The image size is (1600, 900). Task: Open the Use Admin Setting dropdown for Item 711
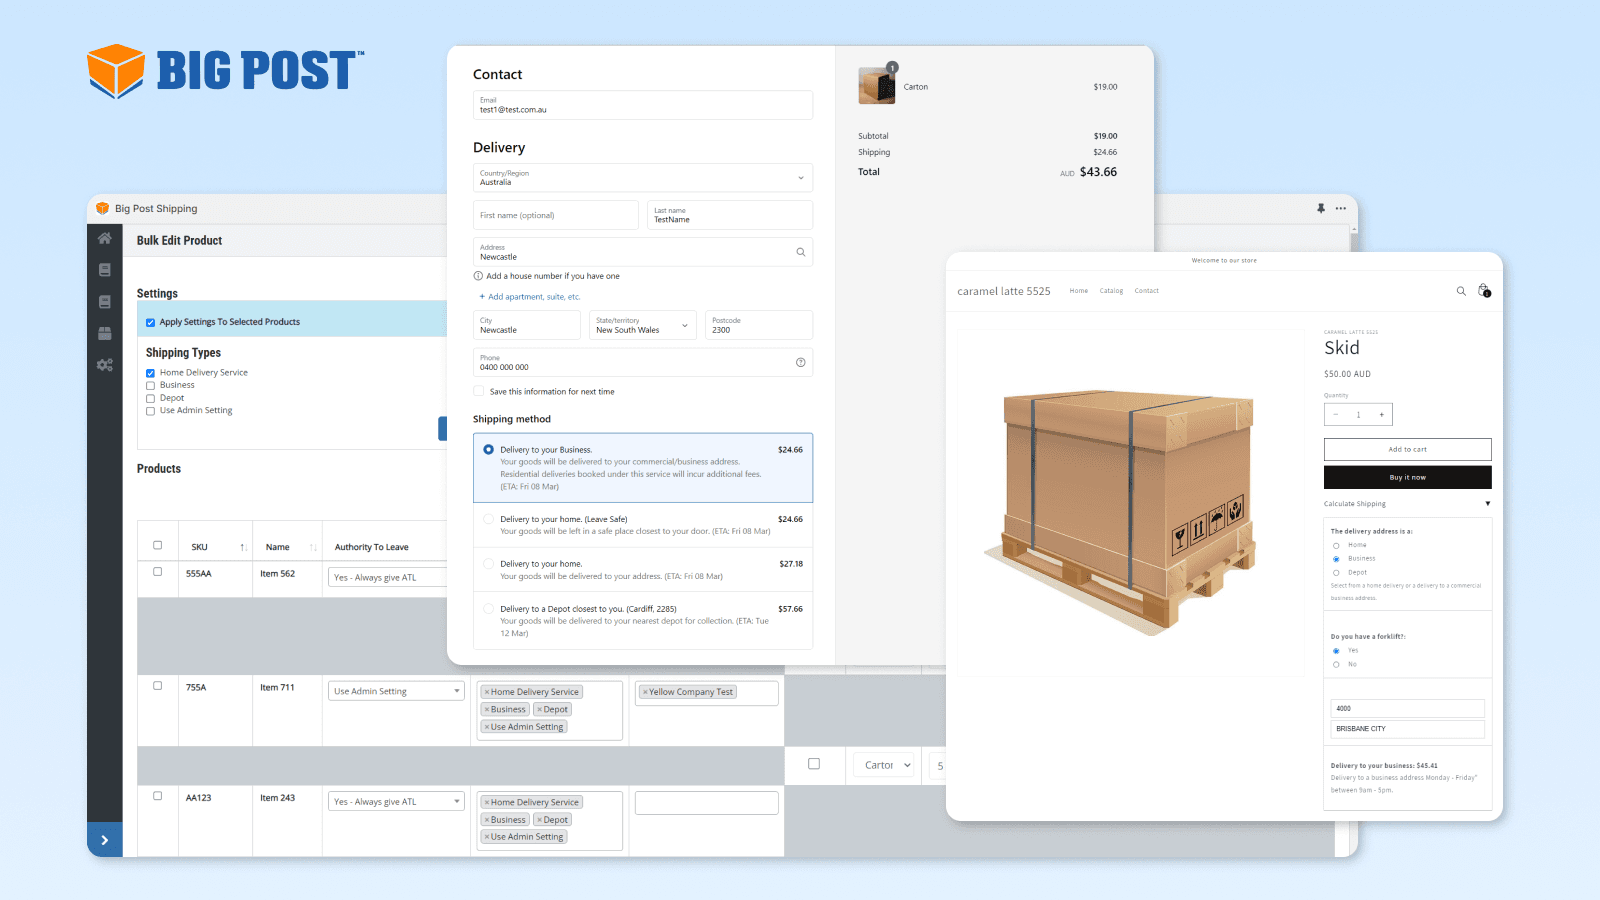tap(395, 690)
